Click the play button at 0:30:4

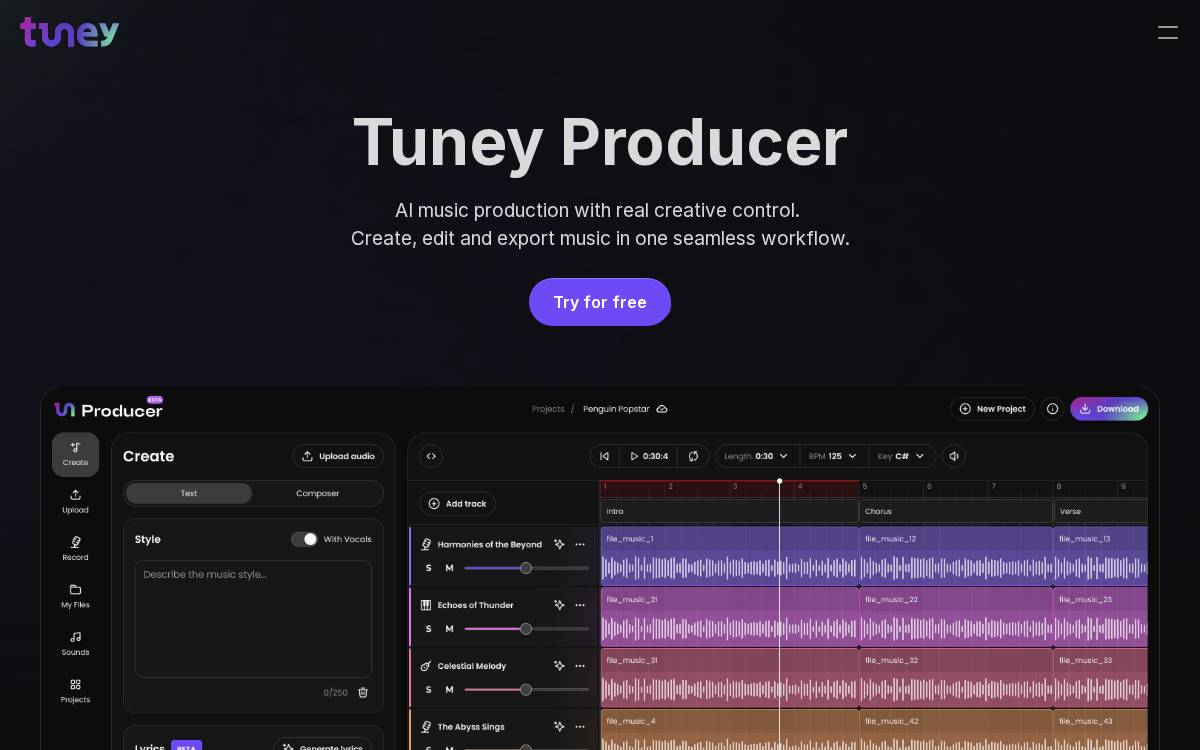pos(648,456)
